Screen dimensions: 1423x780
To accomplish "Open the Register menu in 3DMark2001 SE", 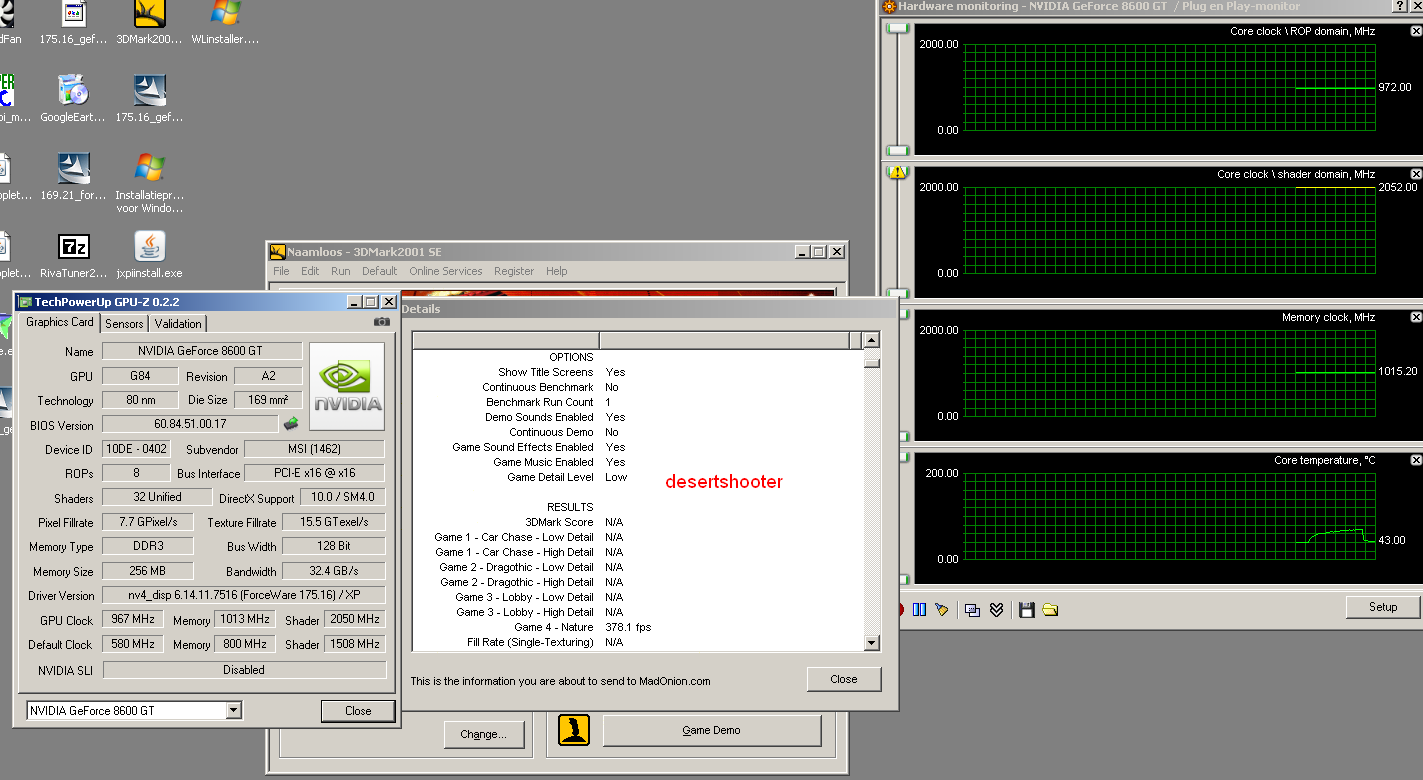I will [x=514, y=271].
